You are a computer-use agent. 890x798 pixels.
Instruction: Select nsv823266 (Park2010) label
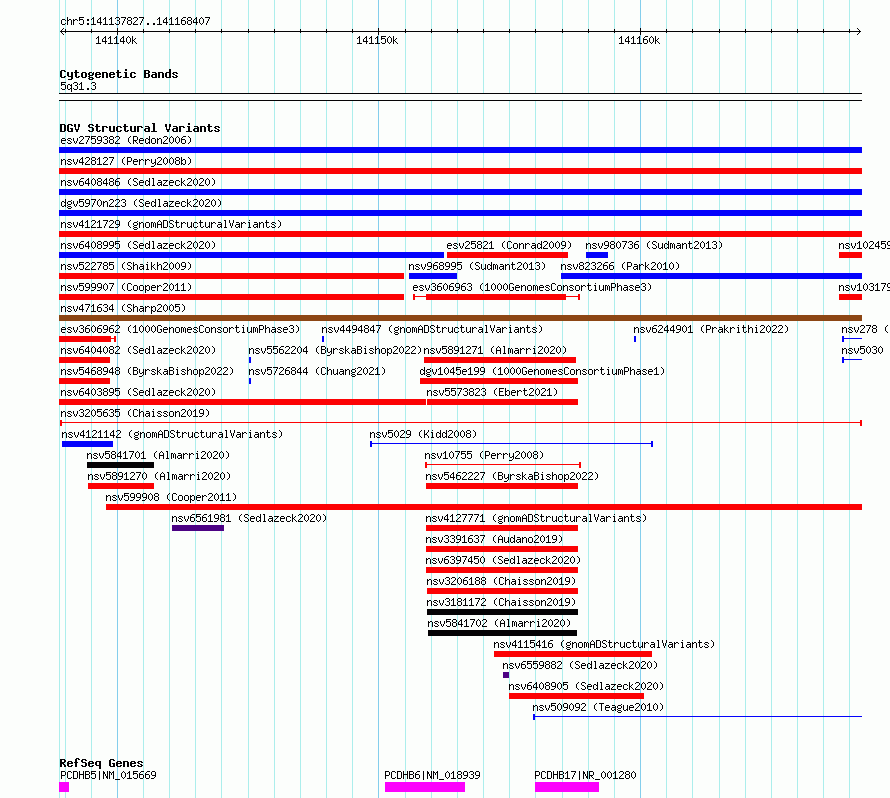[x=620, y=266]
